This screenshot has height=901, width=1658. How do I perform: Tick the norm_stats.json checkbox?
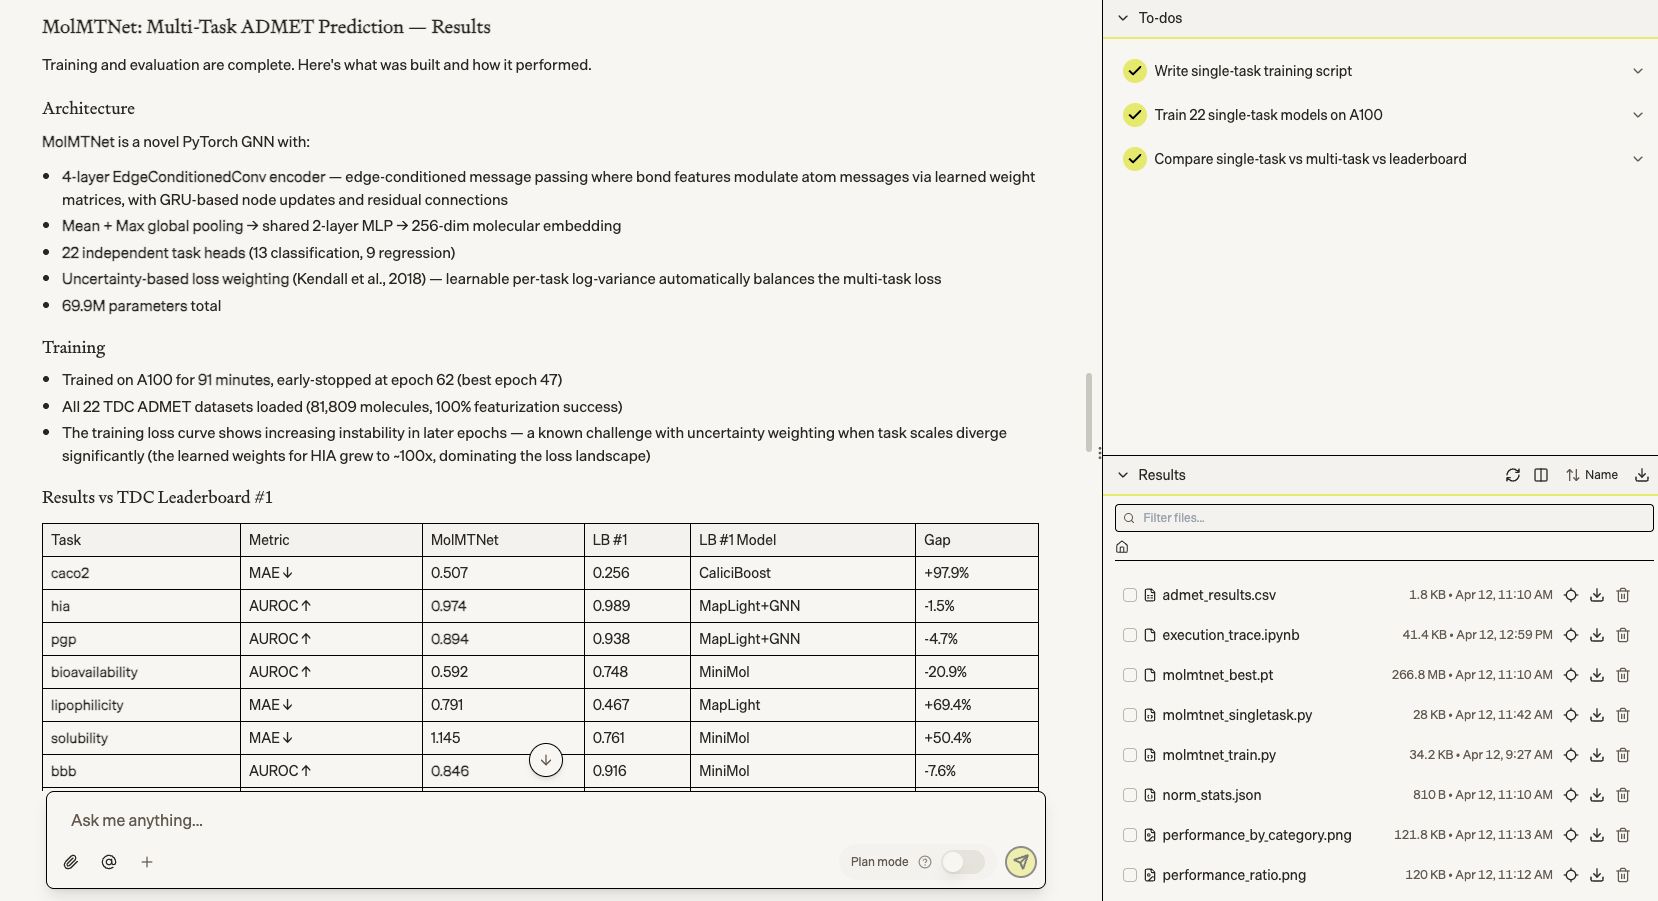click(1130, 795)
